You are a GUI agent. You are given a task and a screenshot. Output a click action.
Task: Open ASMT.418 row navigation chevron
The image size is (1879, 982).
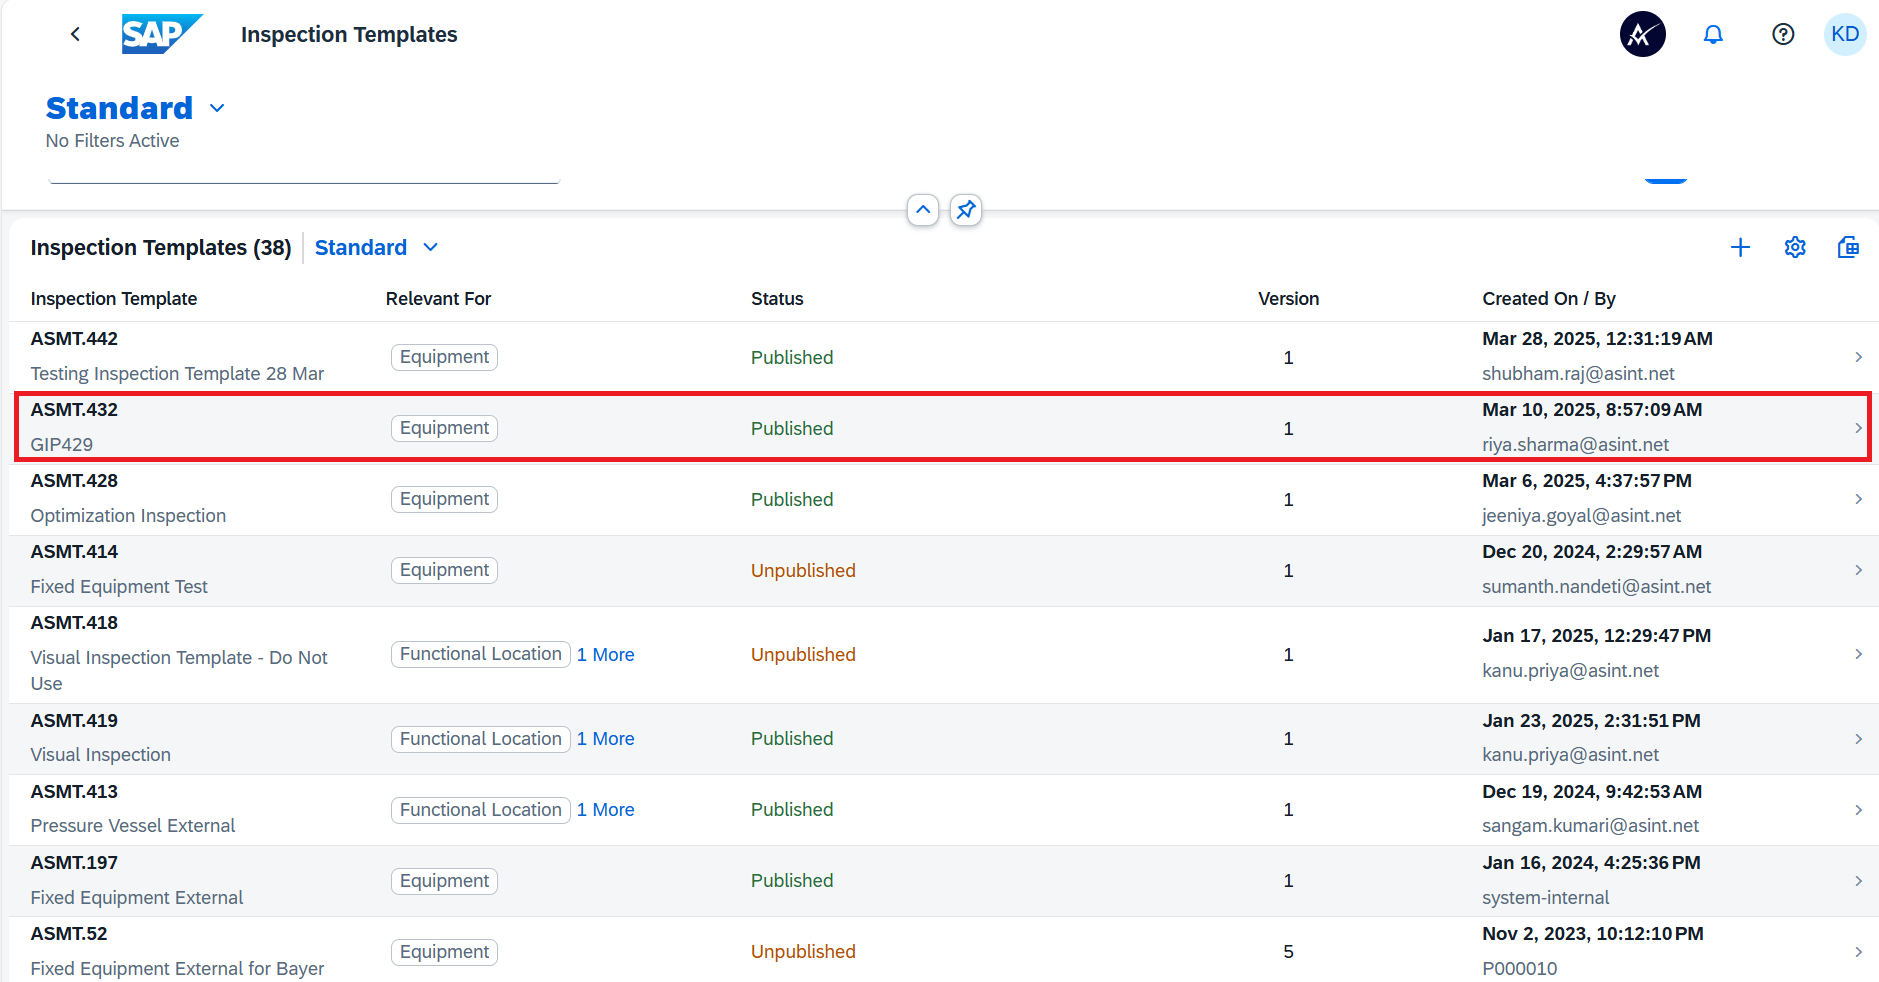coord(1858,654)
